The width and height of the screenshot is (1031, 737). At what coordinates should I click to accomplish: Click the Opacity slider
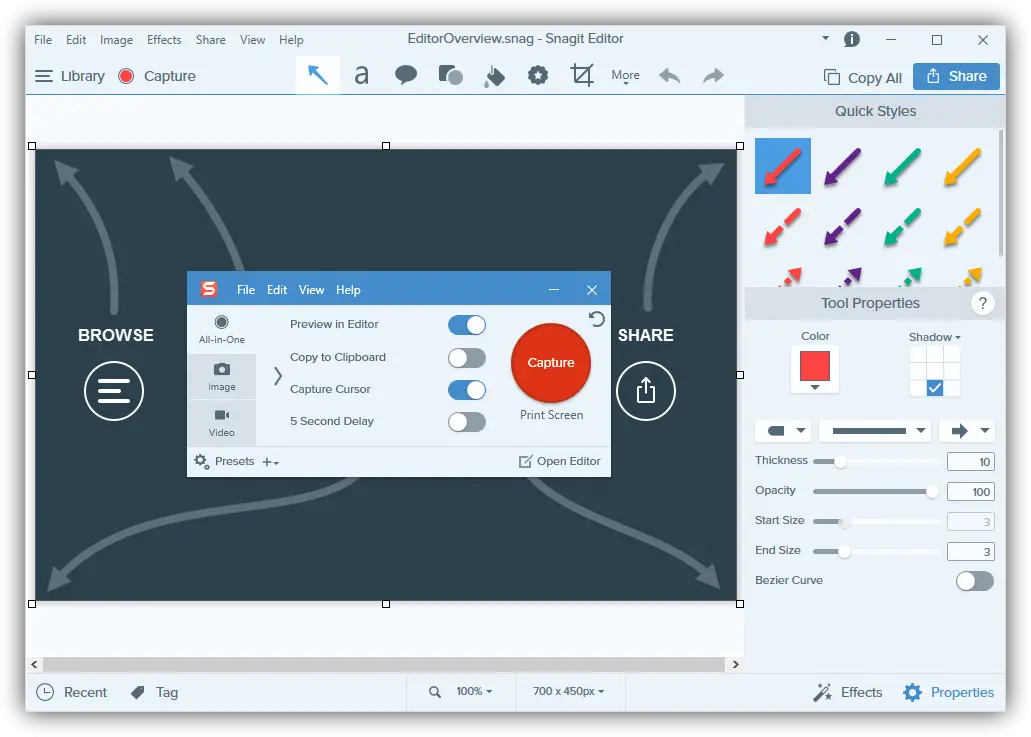pos(876,492)
